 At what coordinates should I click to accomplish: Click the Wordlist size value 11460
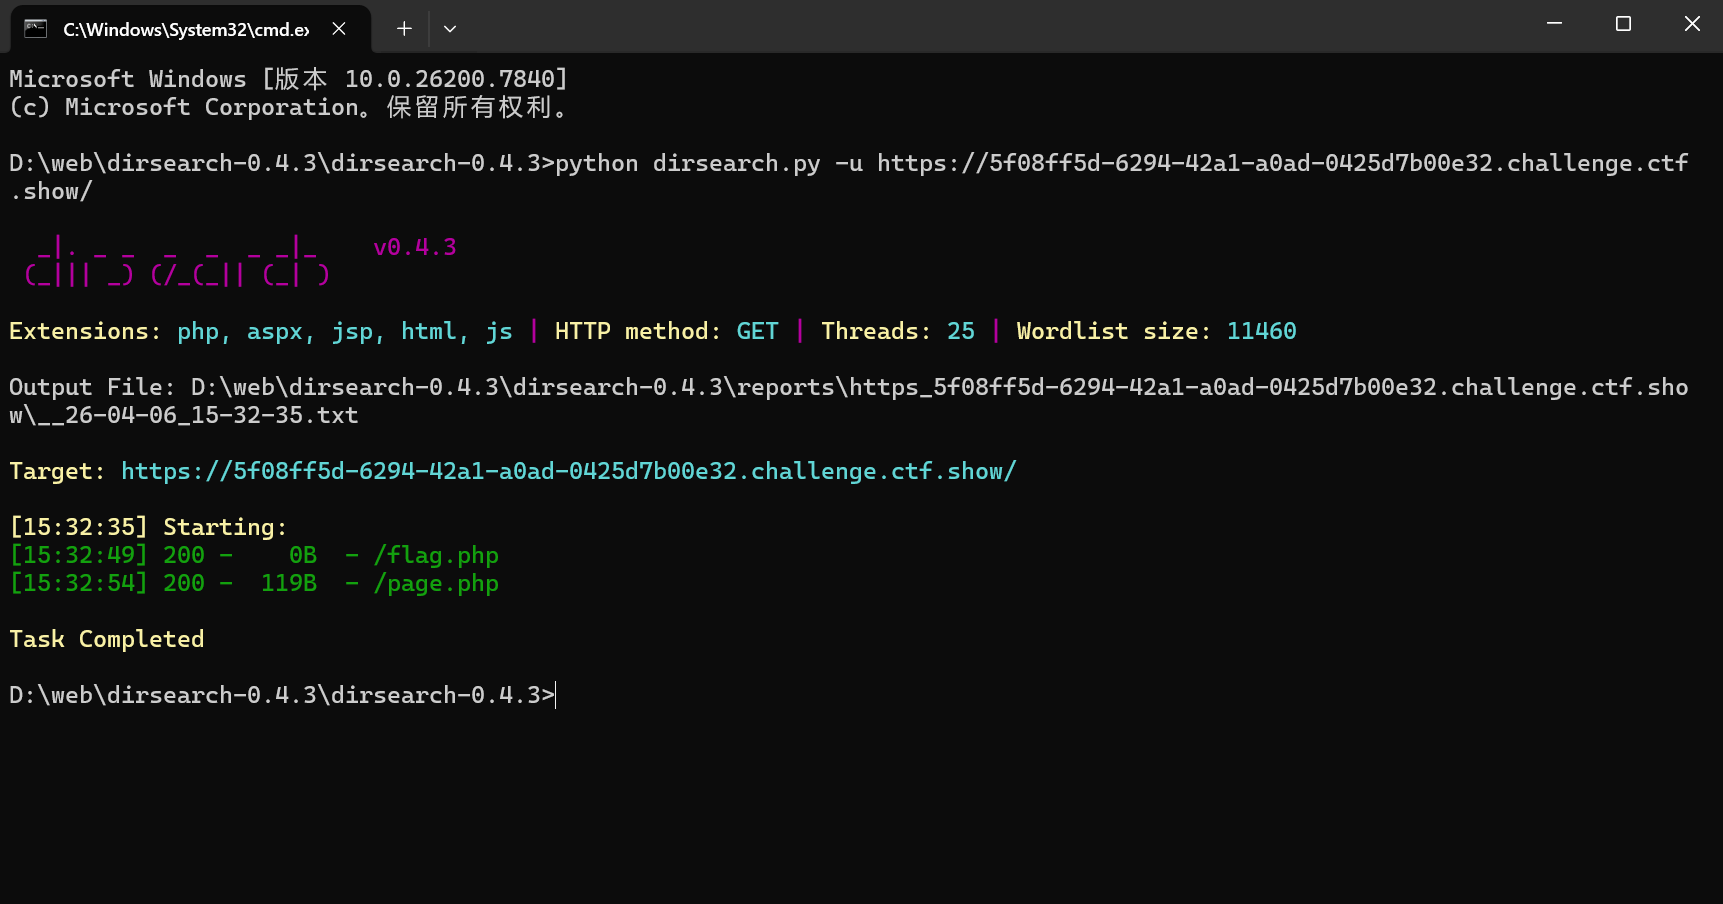[1261, 331]
